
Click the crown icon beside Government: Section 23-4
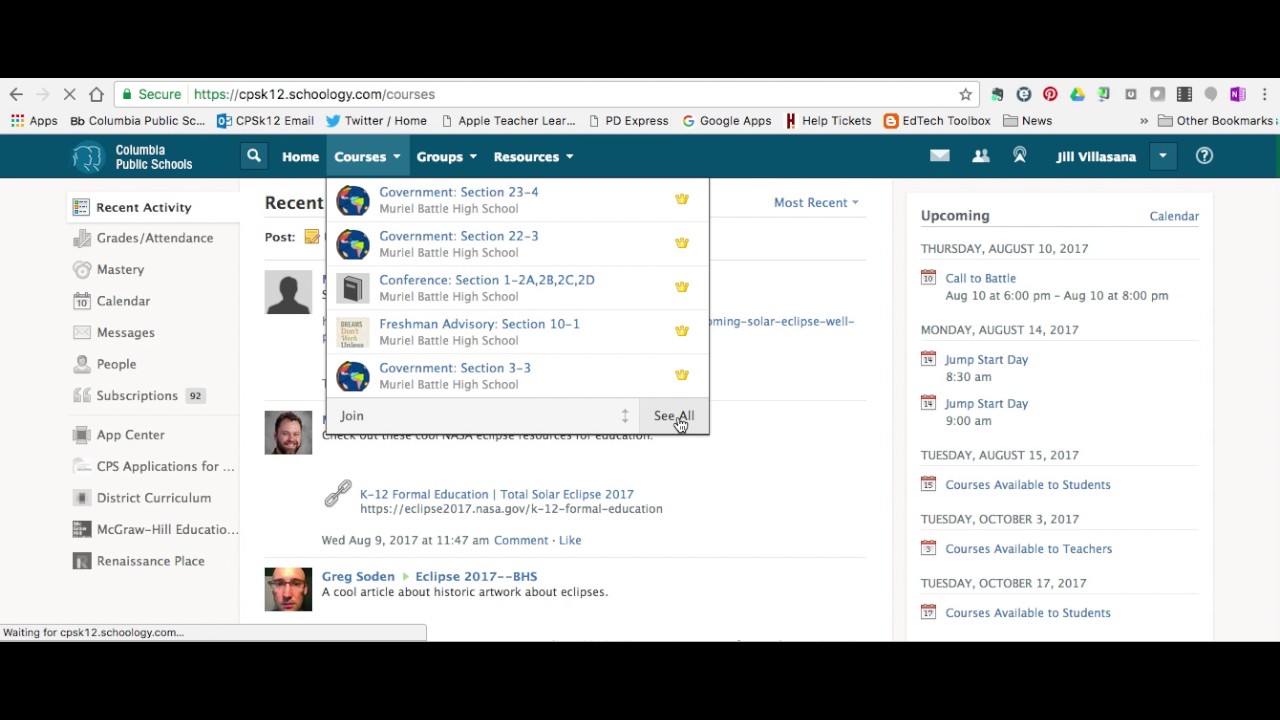[x=682, y=199]
